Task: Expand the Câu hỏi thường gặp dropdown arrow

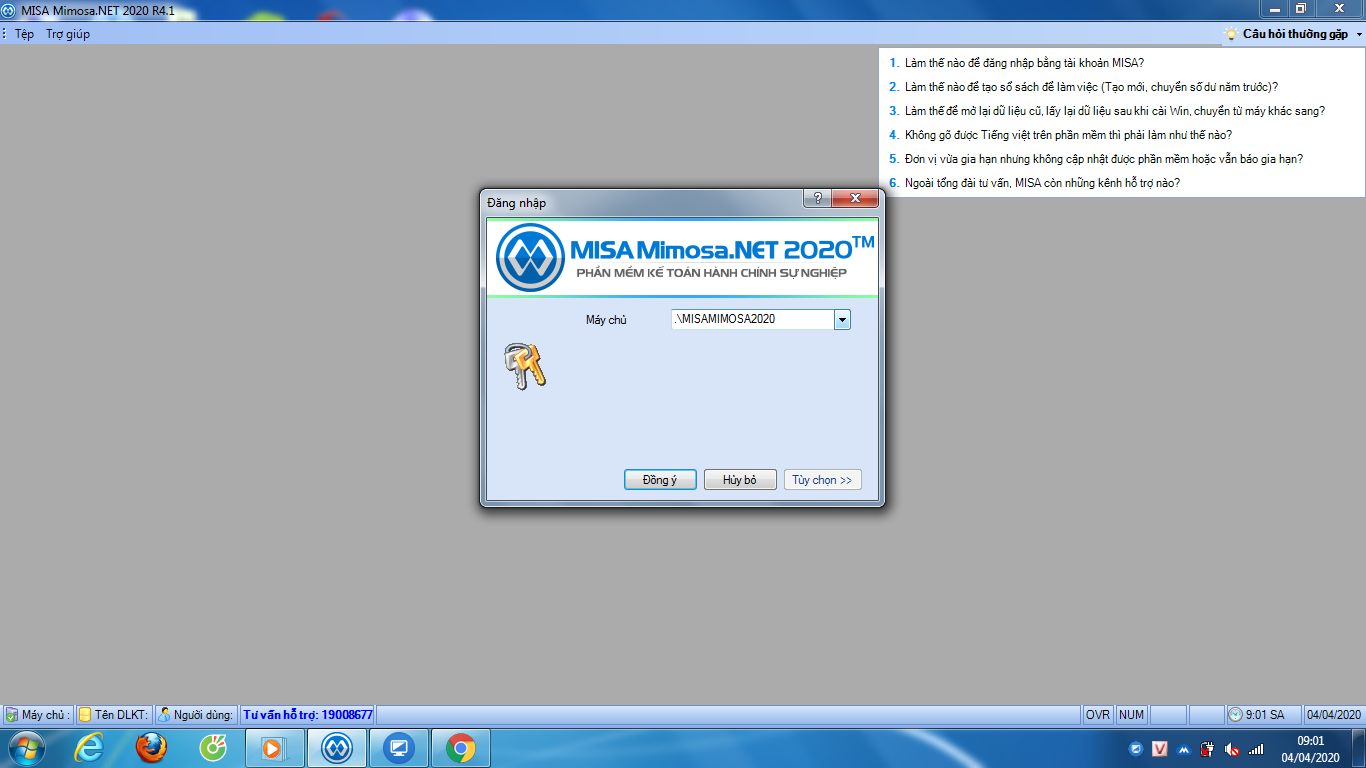Action: (1359, 34)
